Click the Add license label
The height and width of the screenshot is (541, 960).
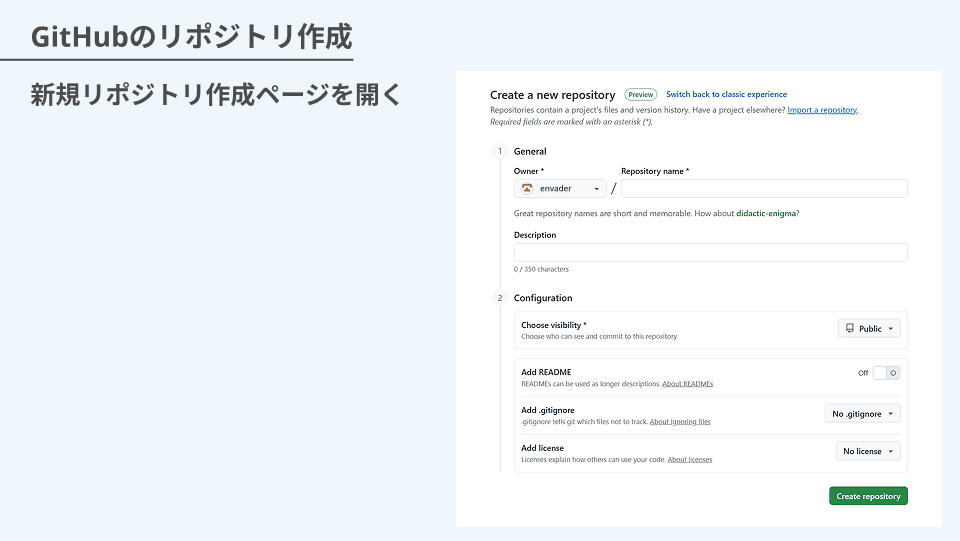[542, 448]
